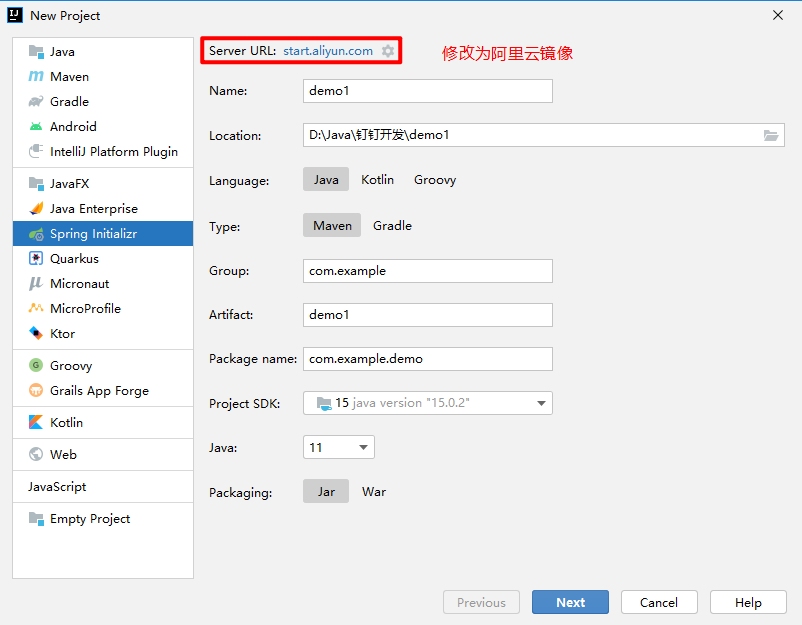Select the Groovy generator entry
The image size is (802, 625).
pyautogui.click(x=103, y=365)
